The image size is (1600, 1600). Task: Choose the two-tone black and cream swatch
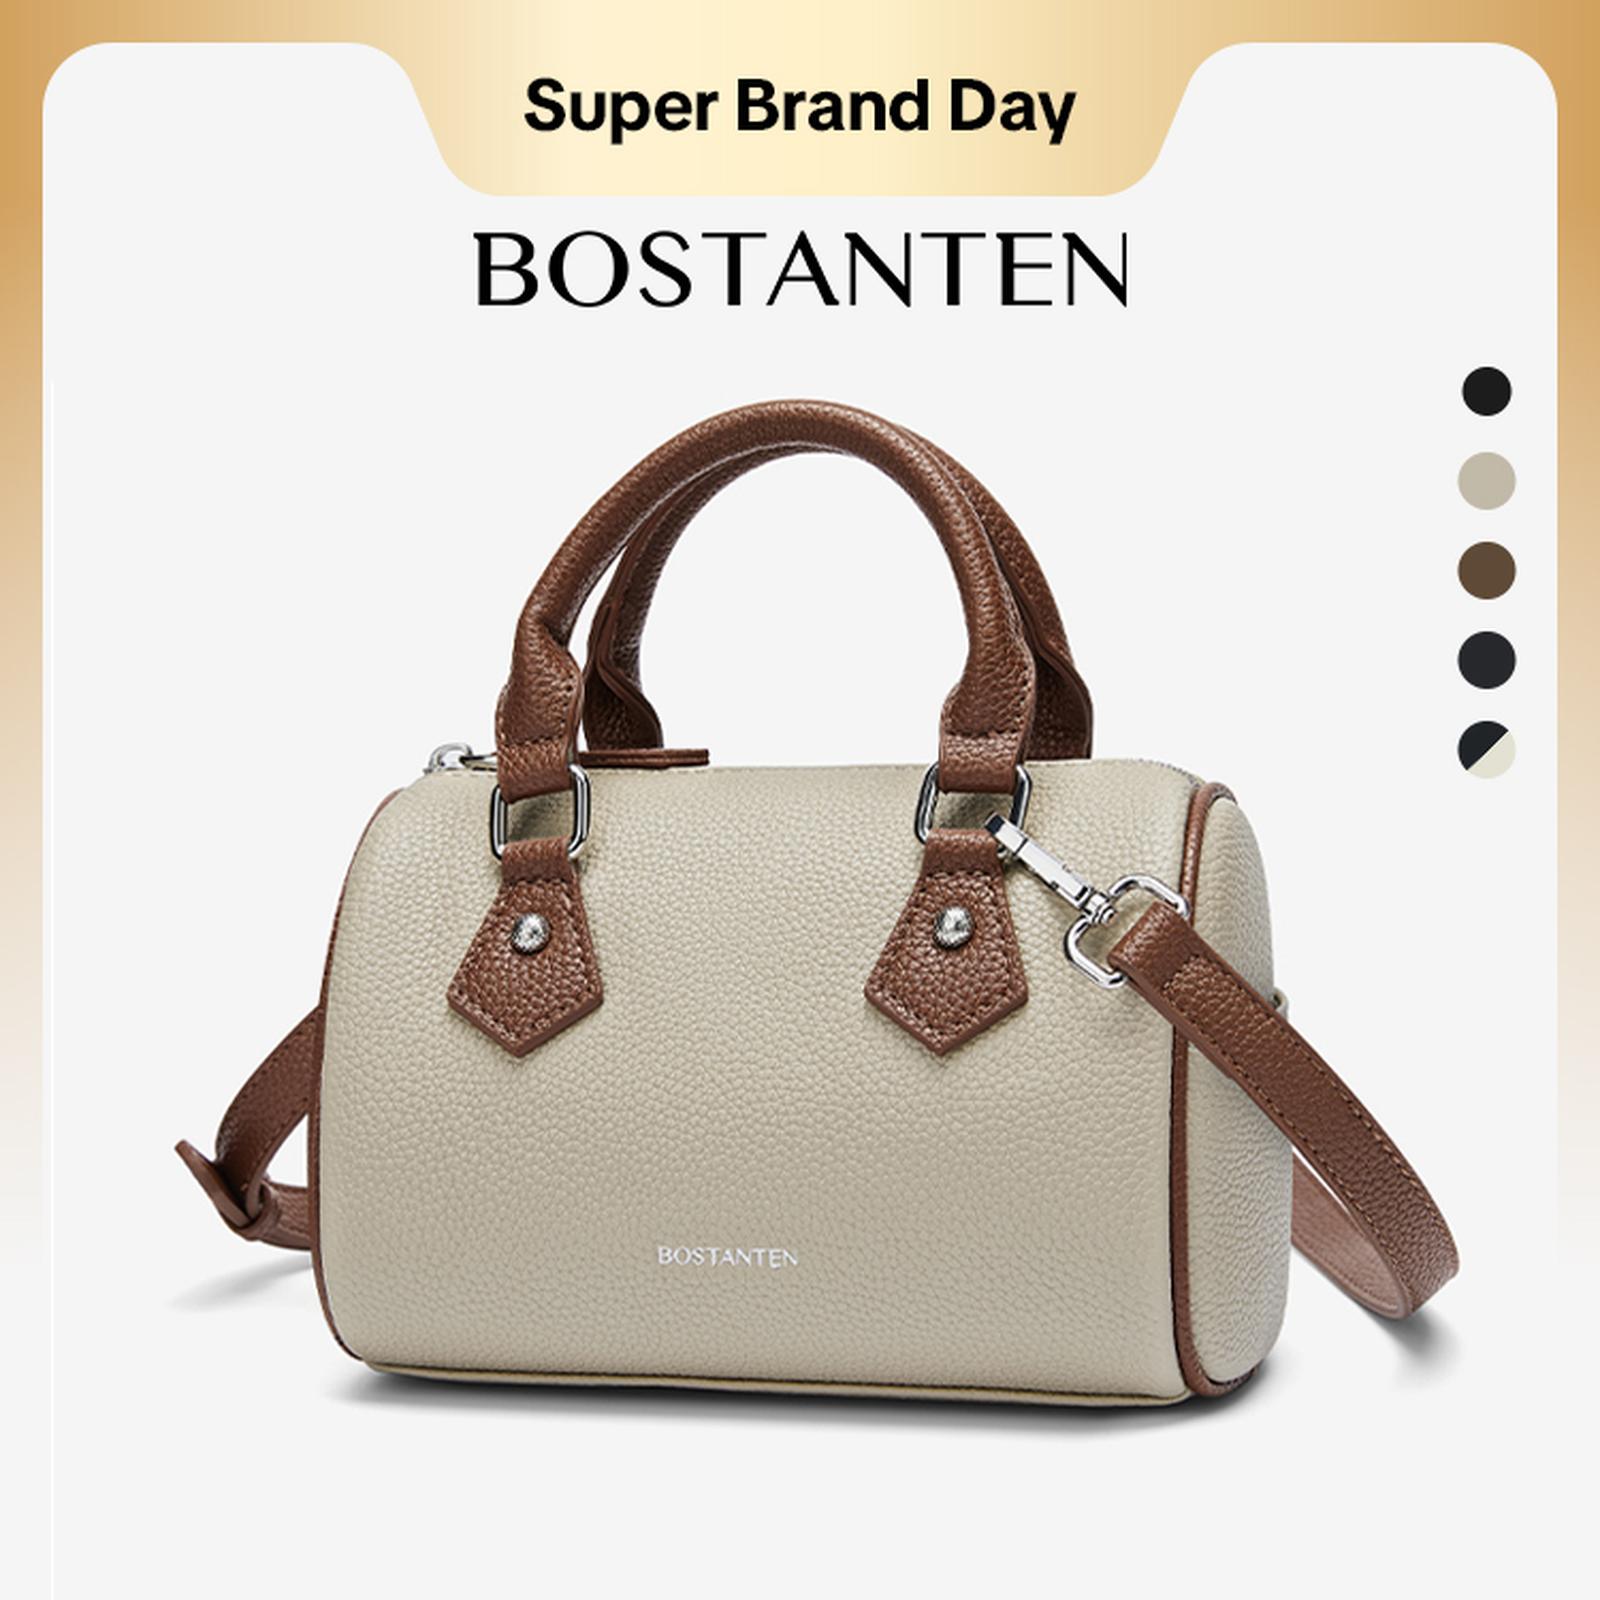[x=1487, y=750]
